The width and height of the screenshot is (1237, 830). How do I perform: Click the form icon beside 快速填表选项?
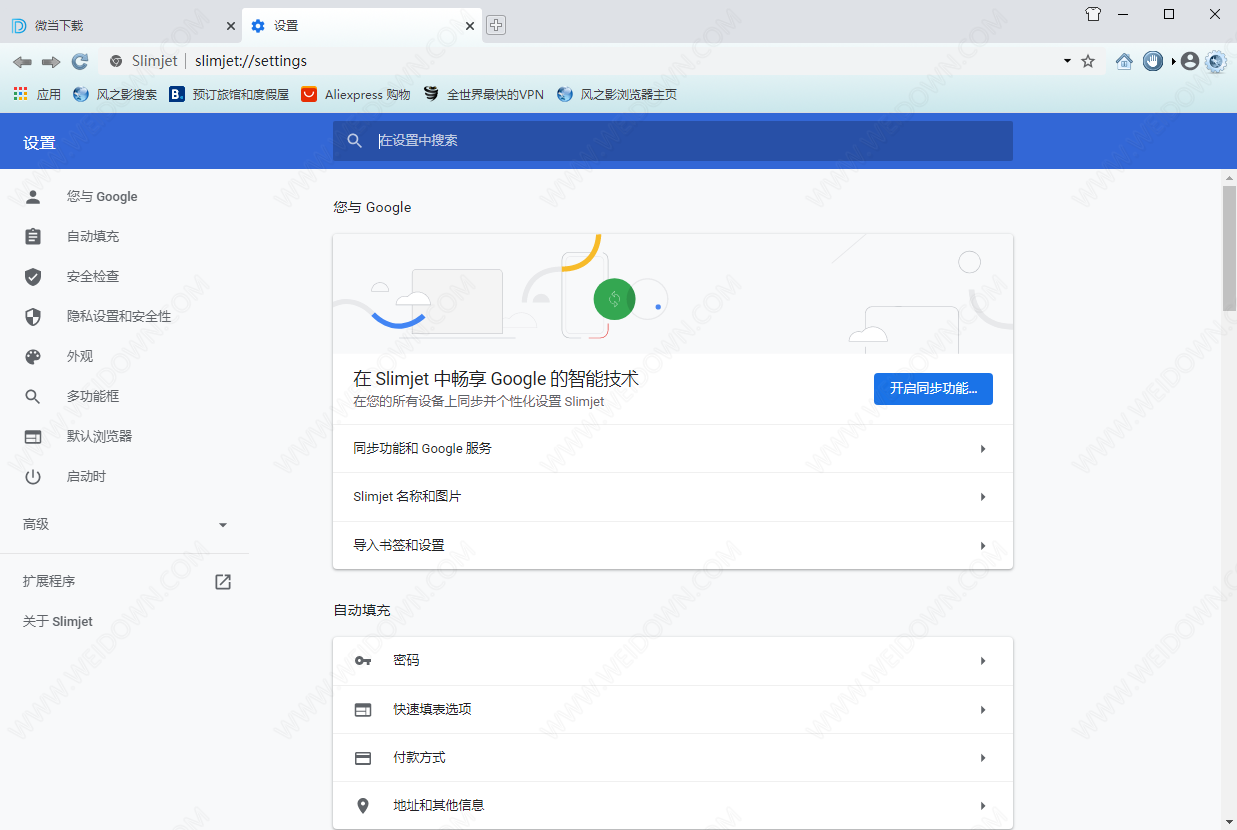point(363,710)
